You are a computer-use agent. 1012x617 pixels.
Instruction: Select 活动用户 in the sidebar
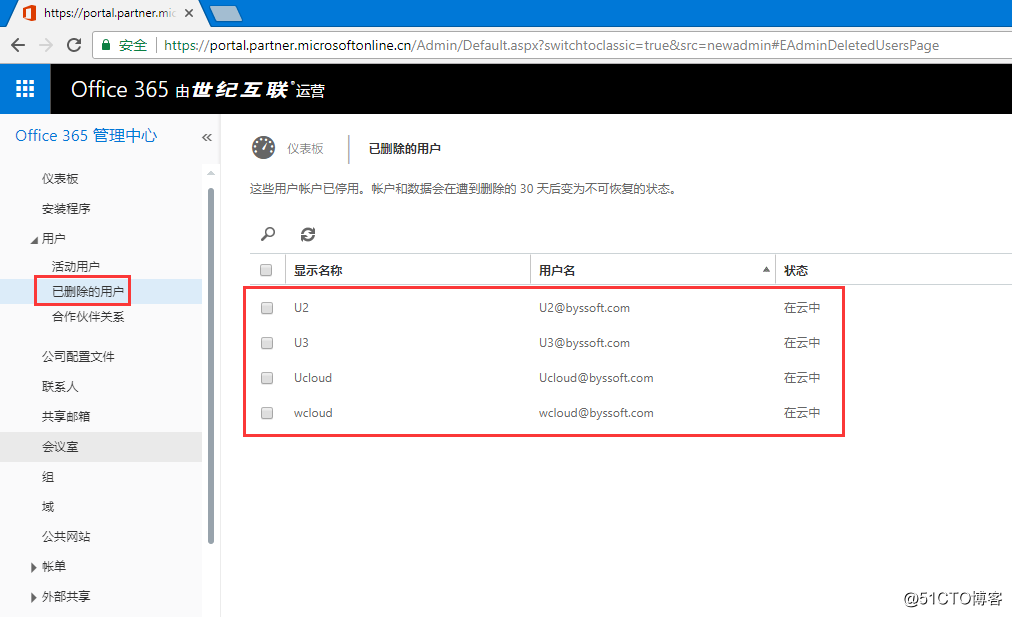[76, 267]
